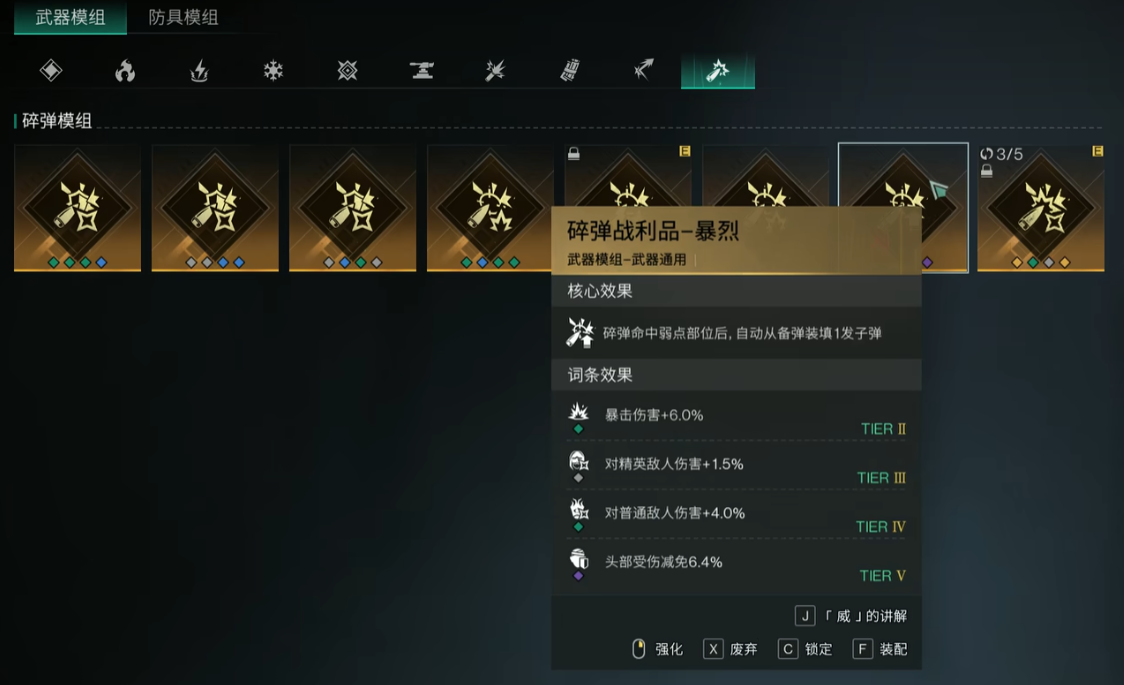Select the turret fortress category icon
The image size is (1124, 685).
[422, 70]
